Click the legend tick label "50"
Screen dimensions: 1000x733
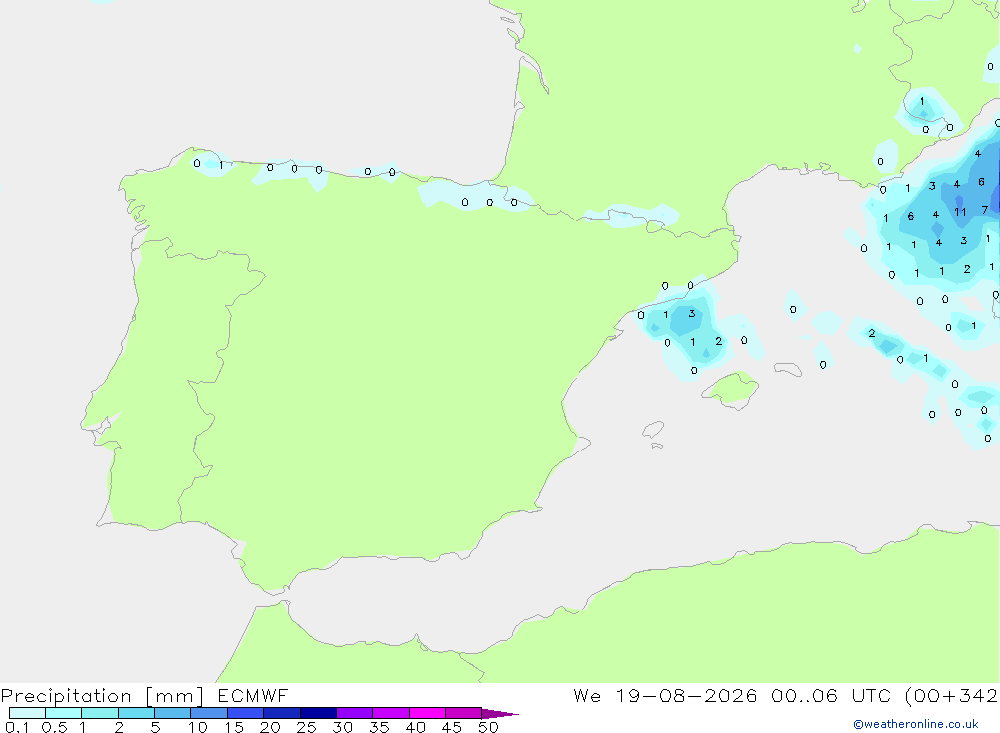click(488, 727)
